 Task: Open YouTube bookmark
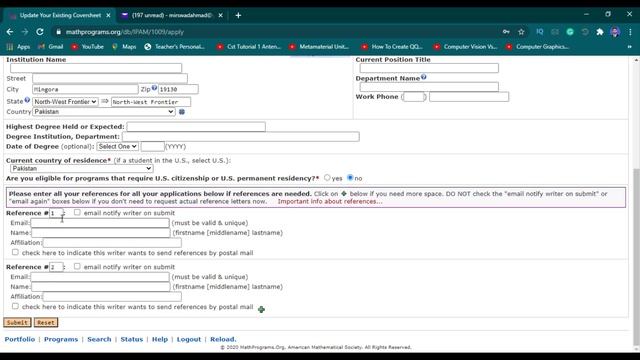coord(87,47)
